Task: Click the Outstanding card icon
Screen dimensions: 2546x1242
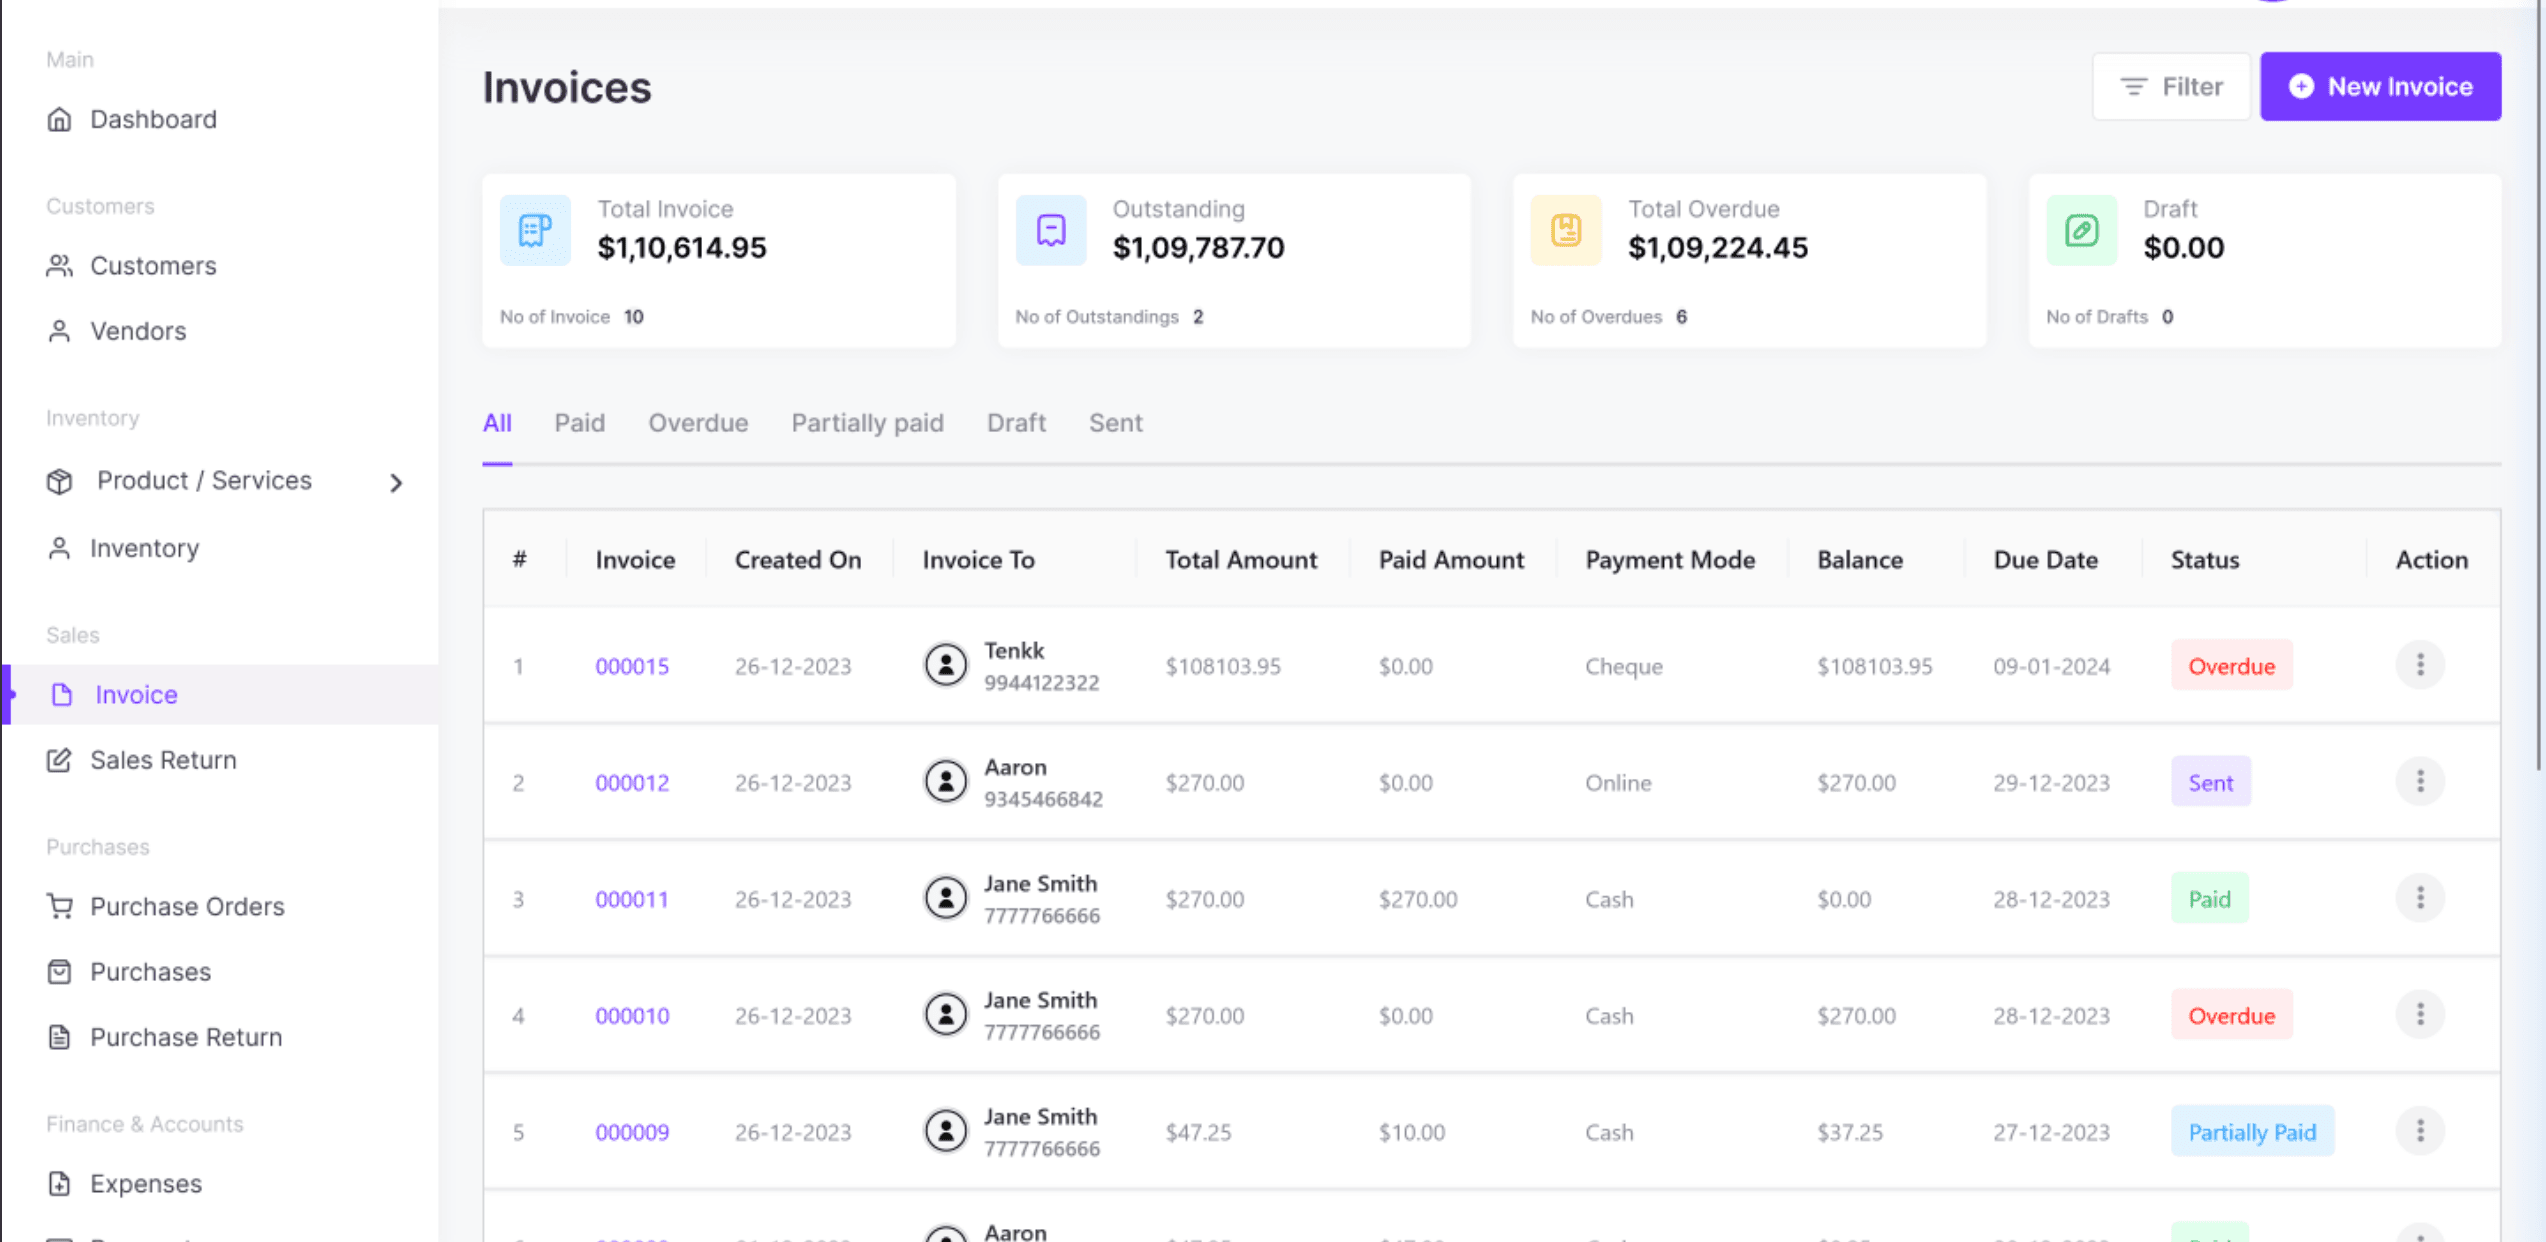Action: pos(1050,231)
